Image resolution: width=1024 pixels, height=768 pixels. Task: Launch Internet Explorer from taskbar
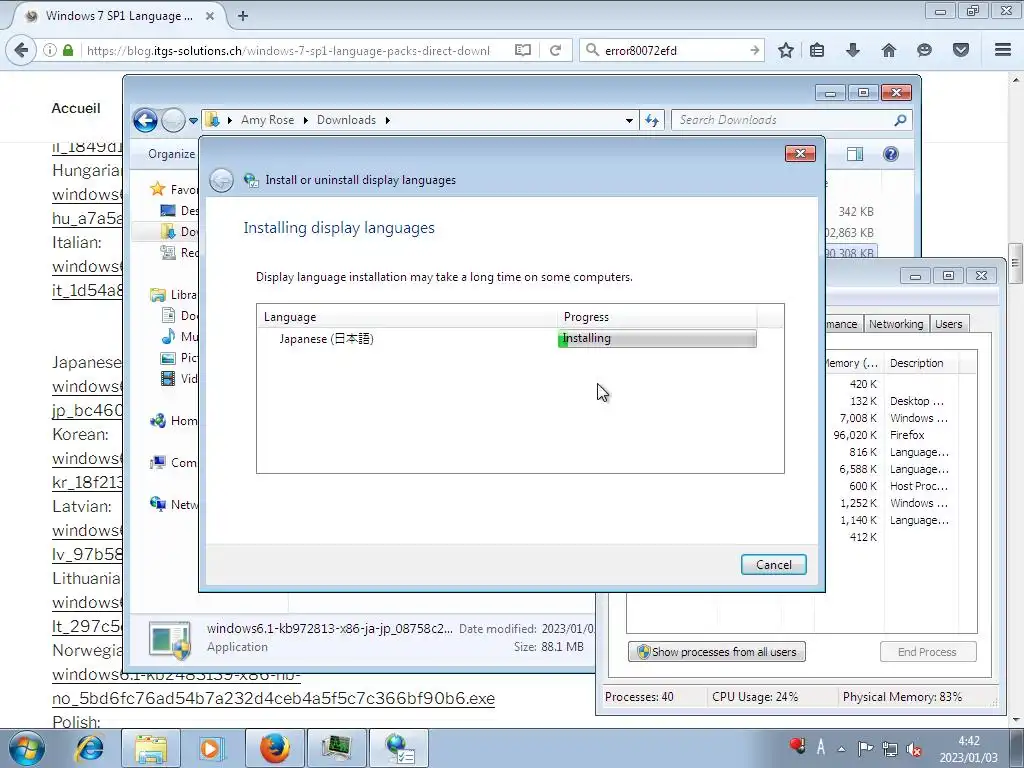pyautogui.click(x=89, y=748)
